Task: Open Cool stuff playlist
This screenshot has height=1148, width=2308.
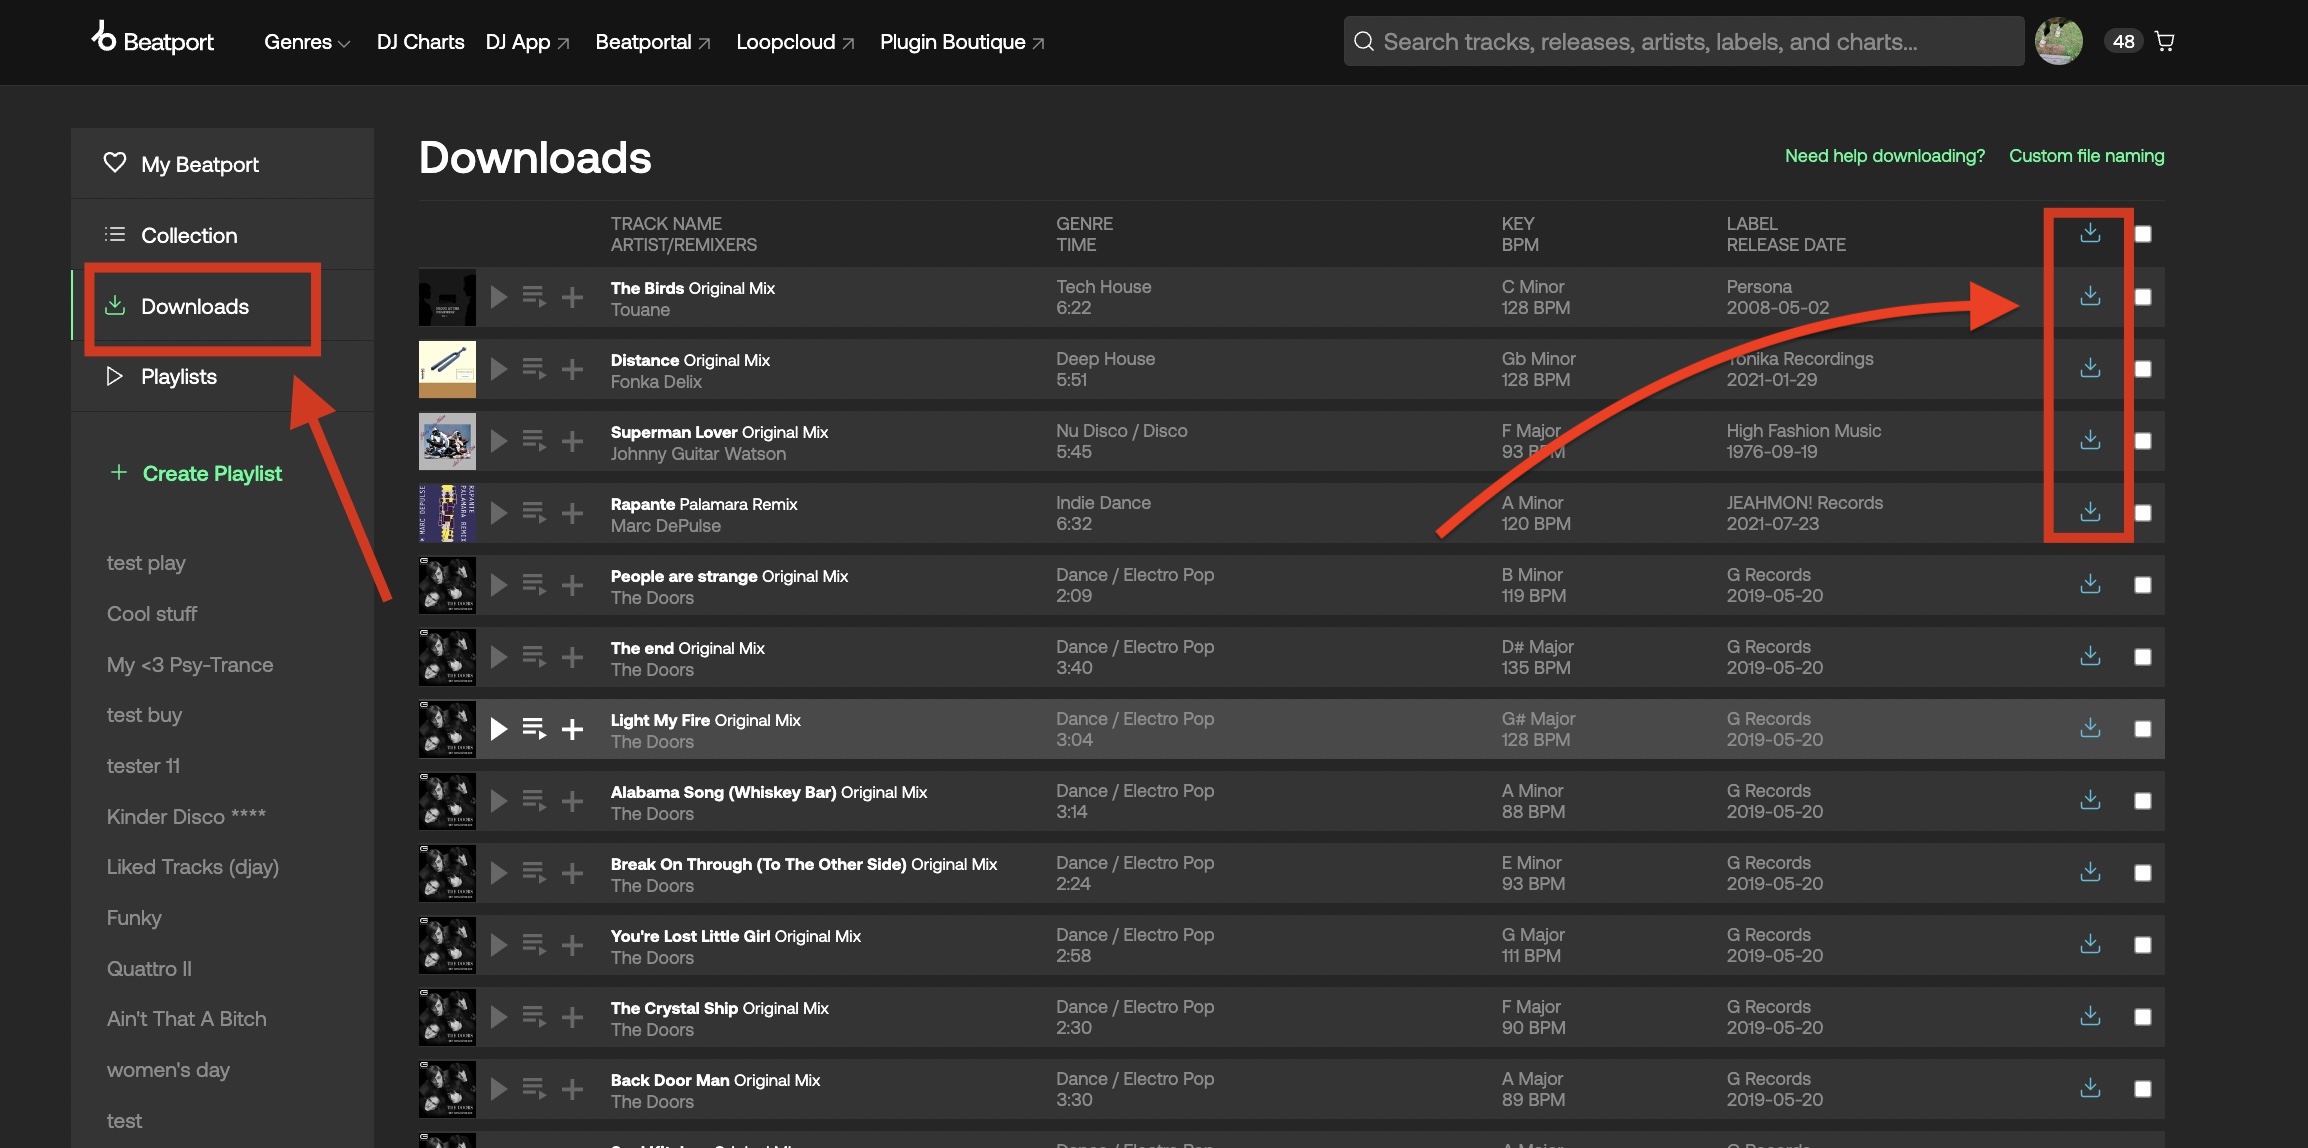Action: tap(152, 614)
